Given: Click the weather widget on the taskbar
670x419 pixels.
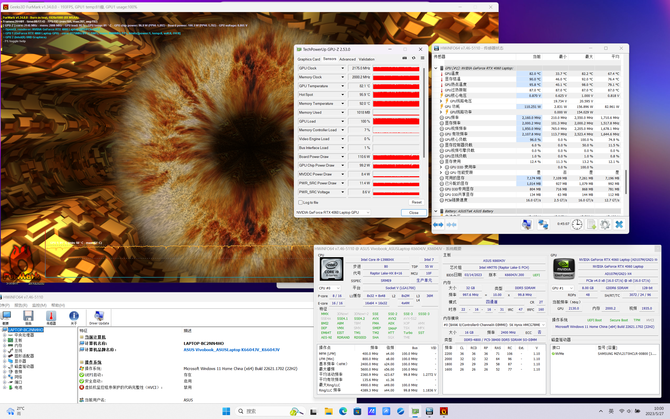Looking at the screenshot, I should (x=15, y=411).
